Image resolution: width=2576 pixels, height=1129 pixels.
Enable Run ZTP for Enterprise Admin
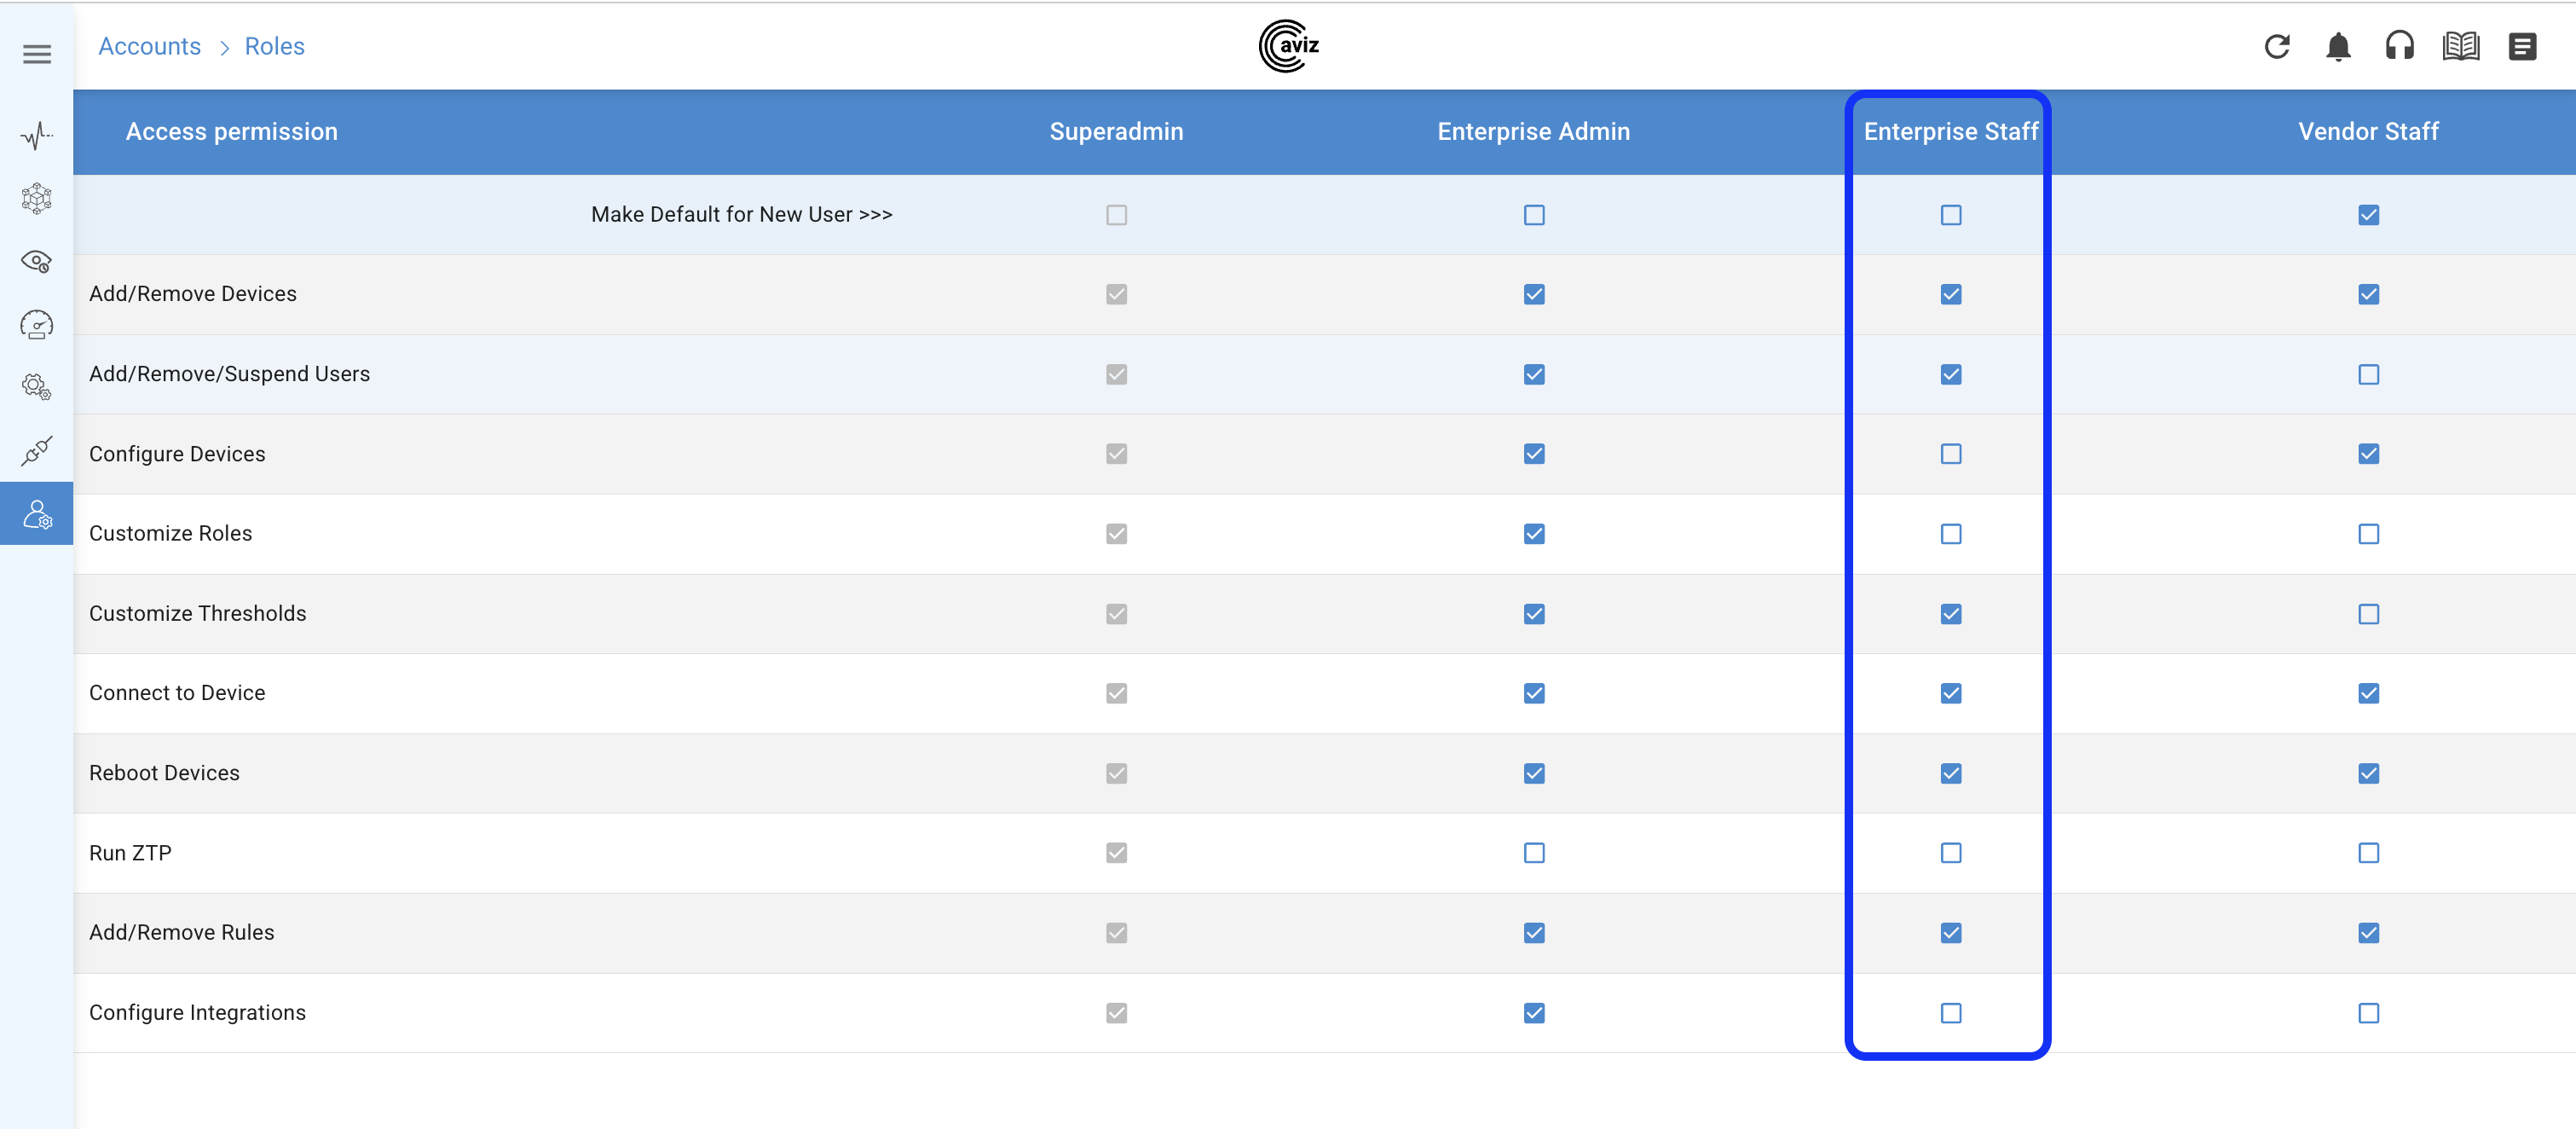click(1533, 853)
